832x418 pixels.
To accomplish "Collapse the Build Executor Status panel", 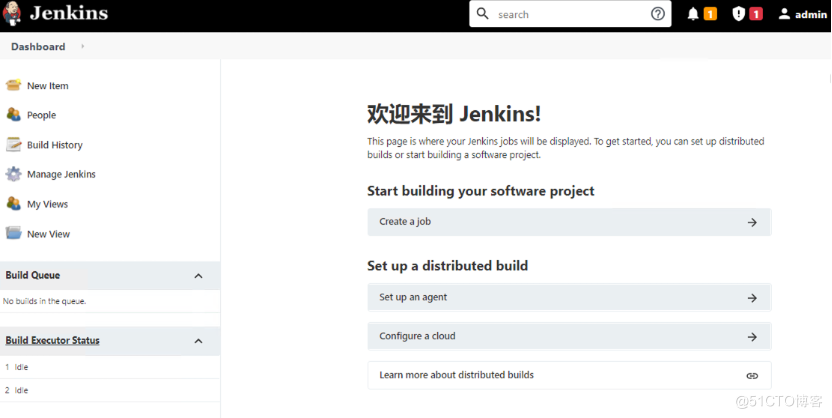I will pos(198,341).
